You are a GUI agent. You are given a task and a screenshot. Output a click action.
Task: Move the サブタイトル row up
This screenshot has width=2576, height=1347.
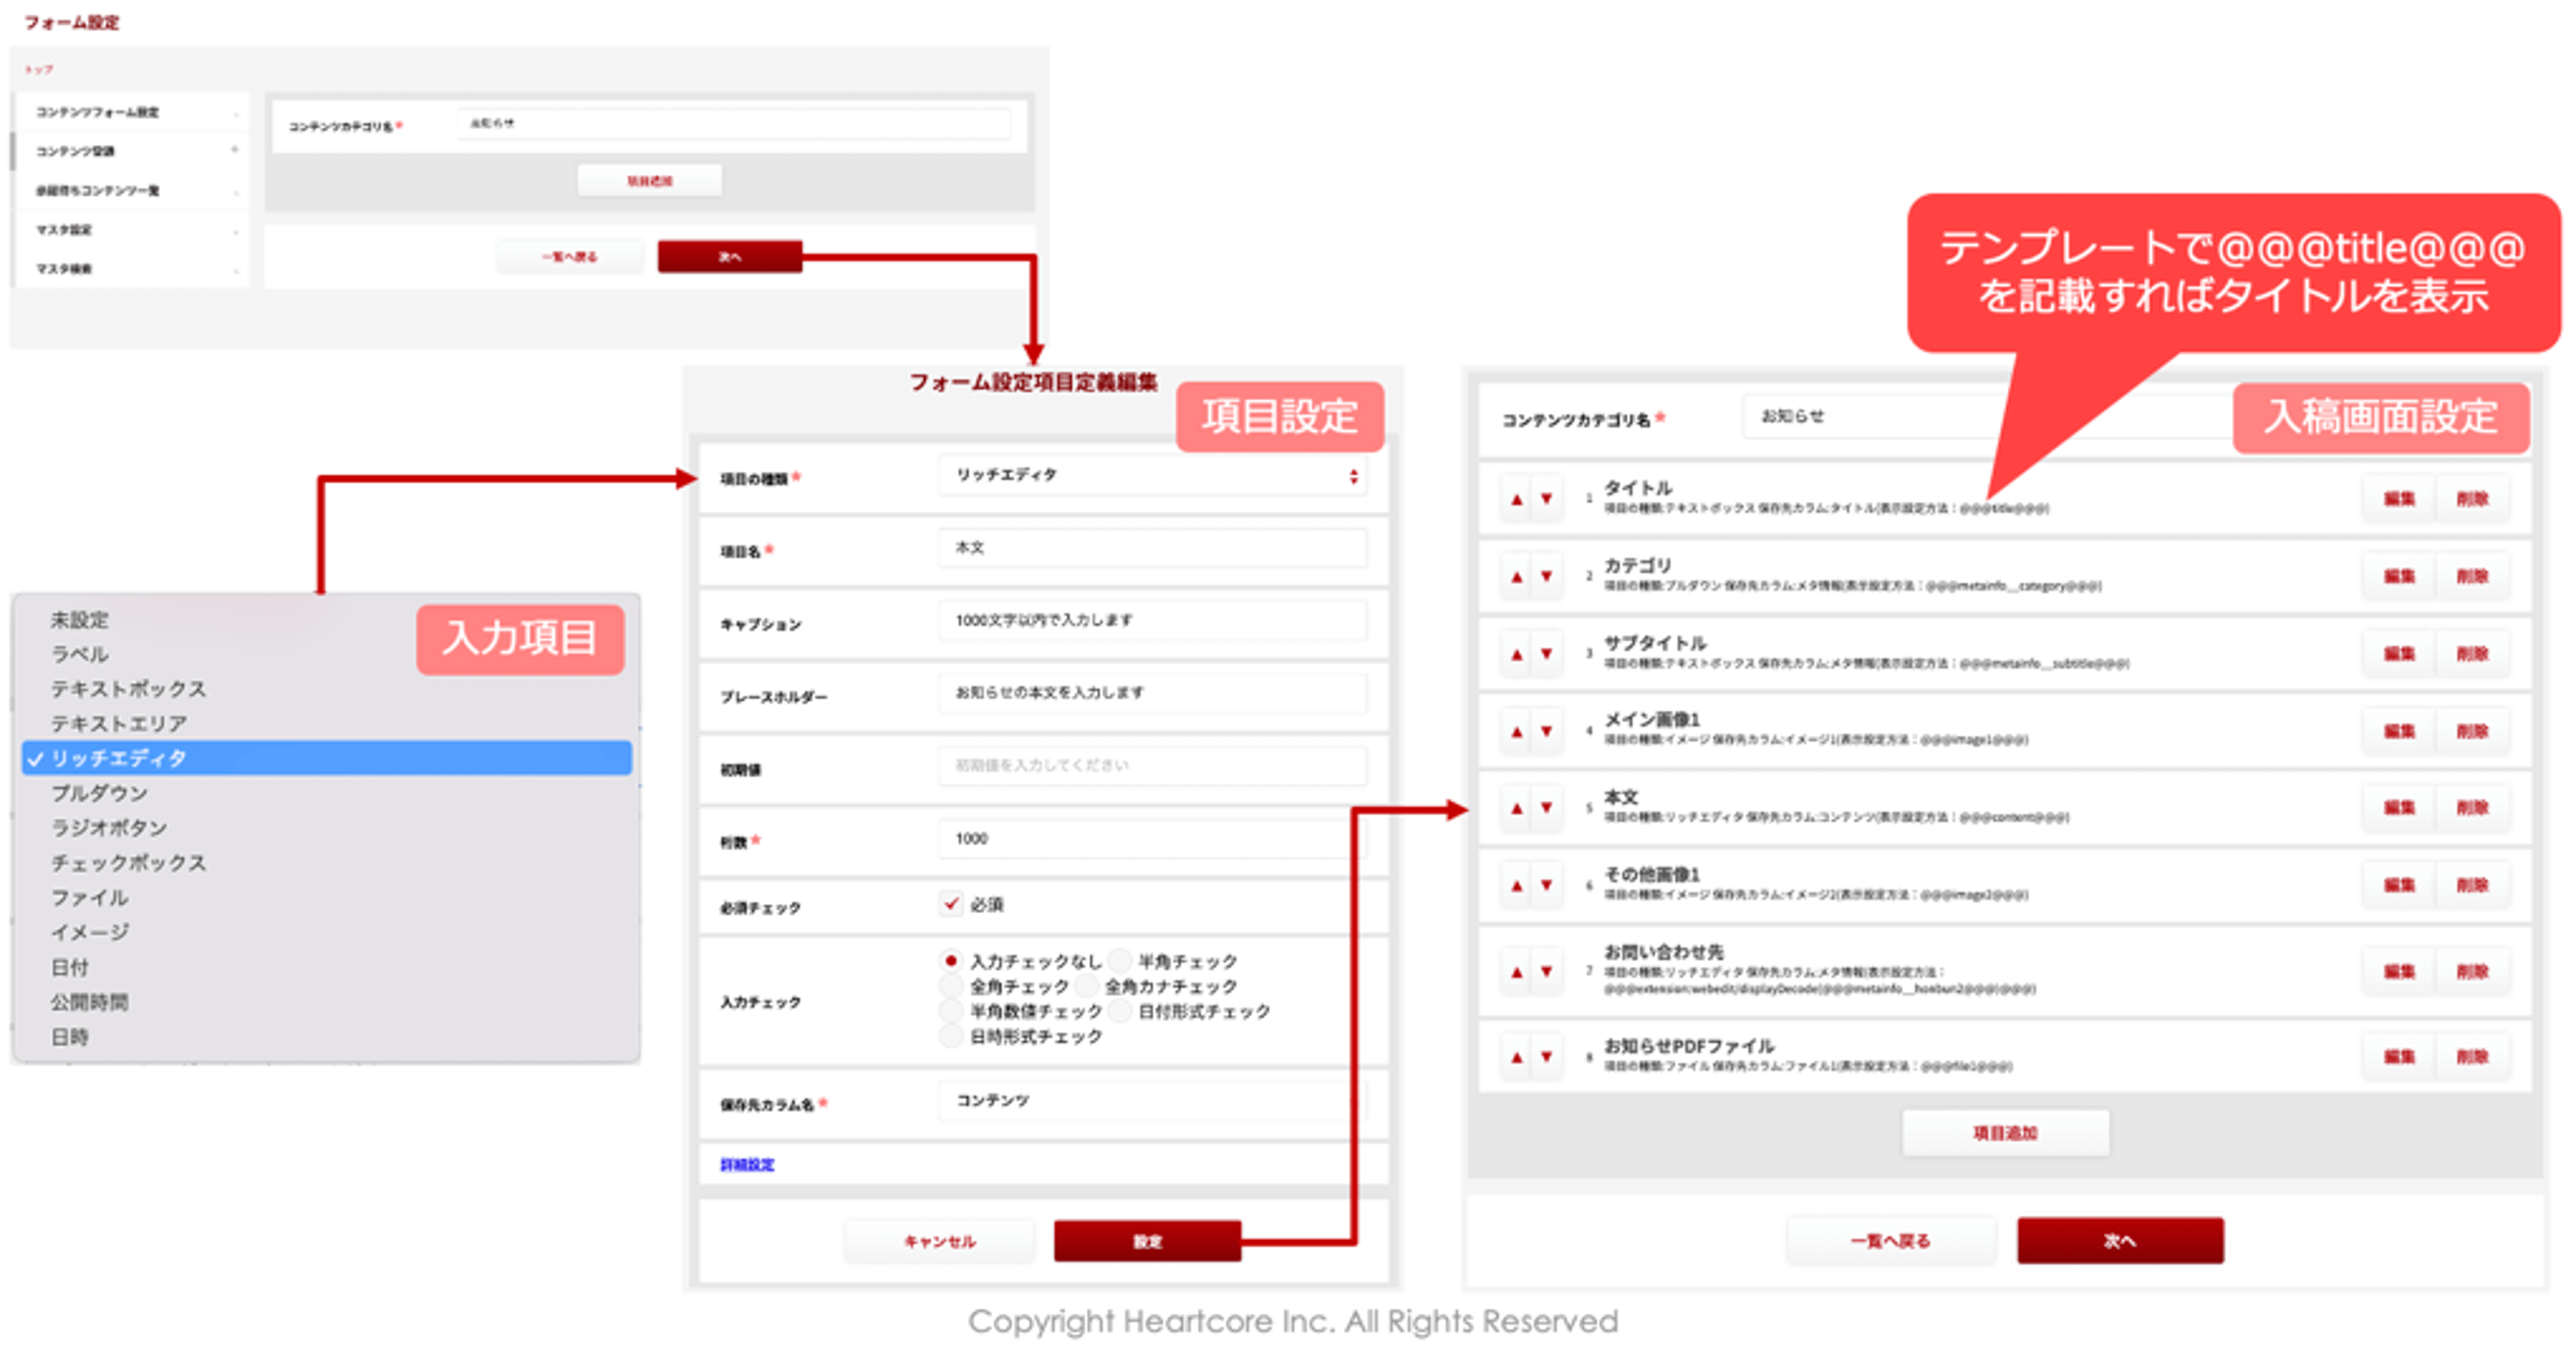1517,654
